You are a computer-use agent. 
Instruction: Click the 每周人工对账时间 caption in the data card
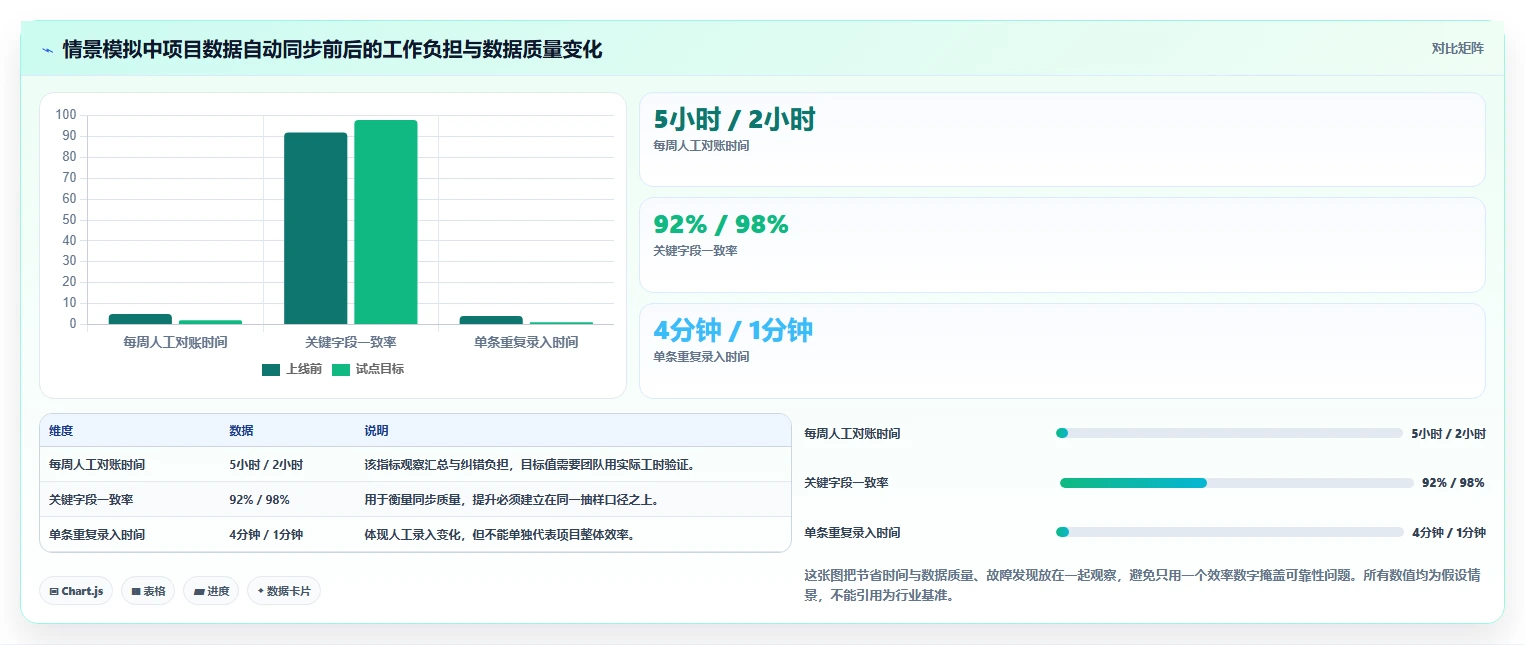(x=701, y=146)
